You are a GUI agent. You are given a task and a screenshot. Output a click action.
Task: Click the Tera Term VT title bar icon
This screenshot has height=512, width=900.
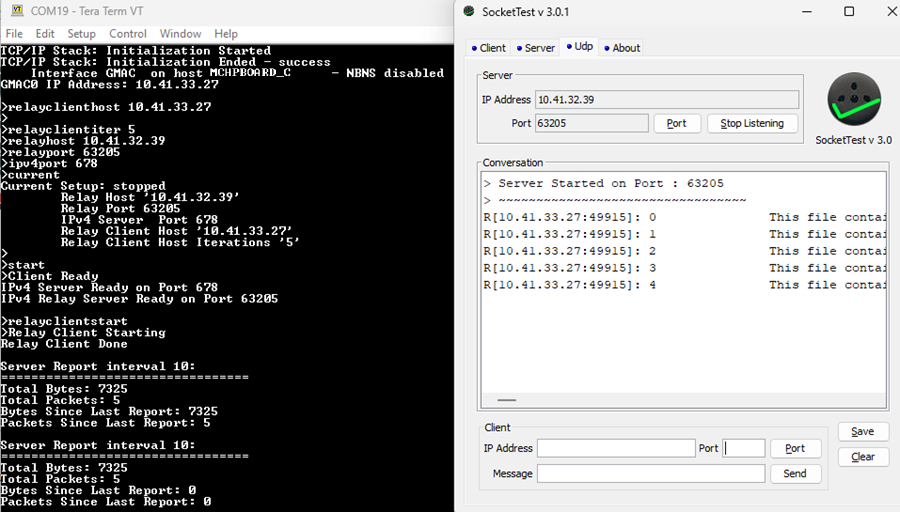pos(17,10)
